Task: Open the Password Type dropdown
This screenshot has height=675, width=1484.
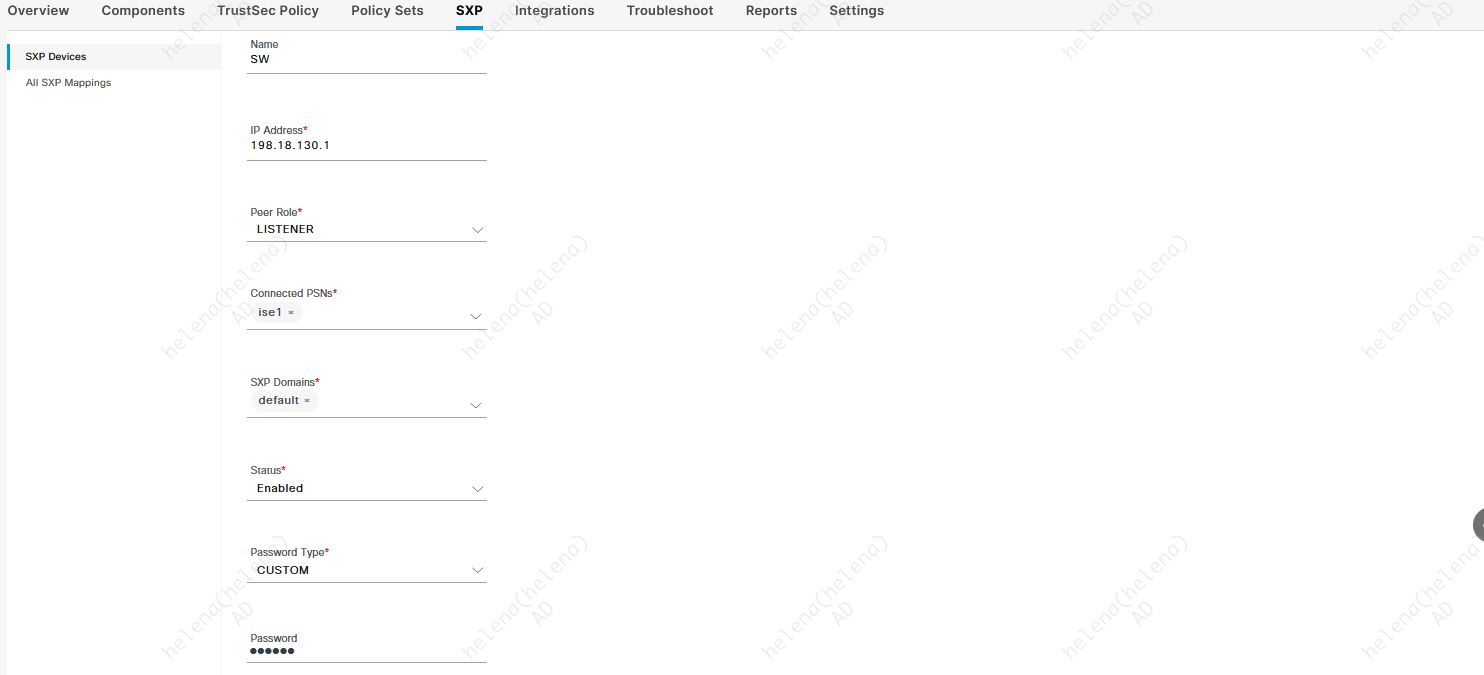Action: [x=477, y=571]
